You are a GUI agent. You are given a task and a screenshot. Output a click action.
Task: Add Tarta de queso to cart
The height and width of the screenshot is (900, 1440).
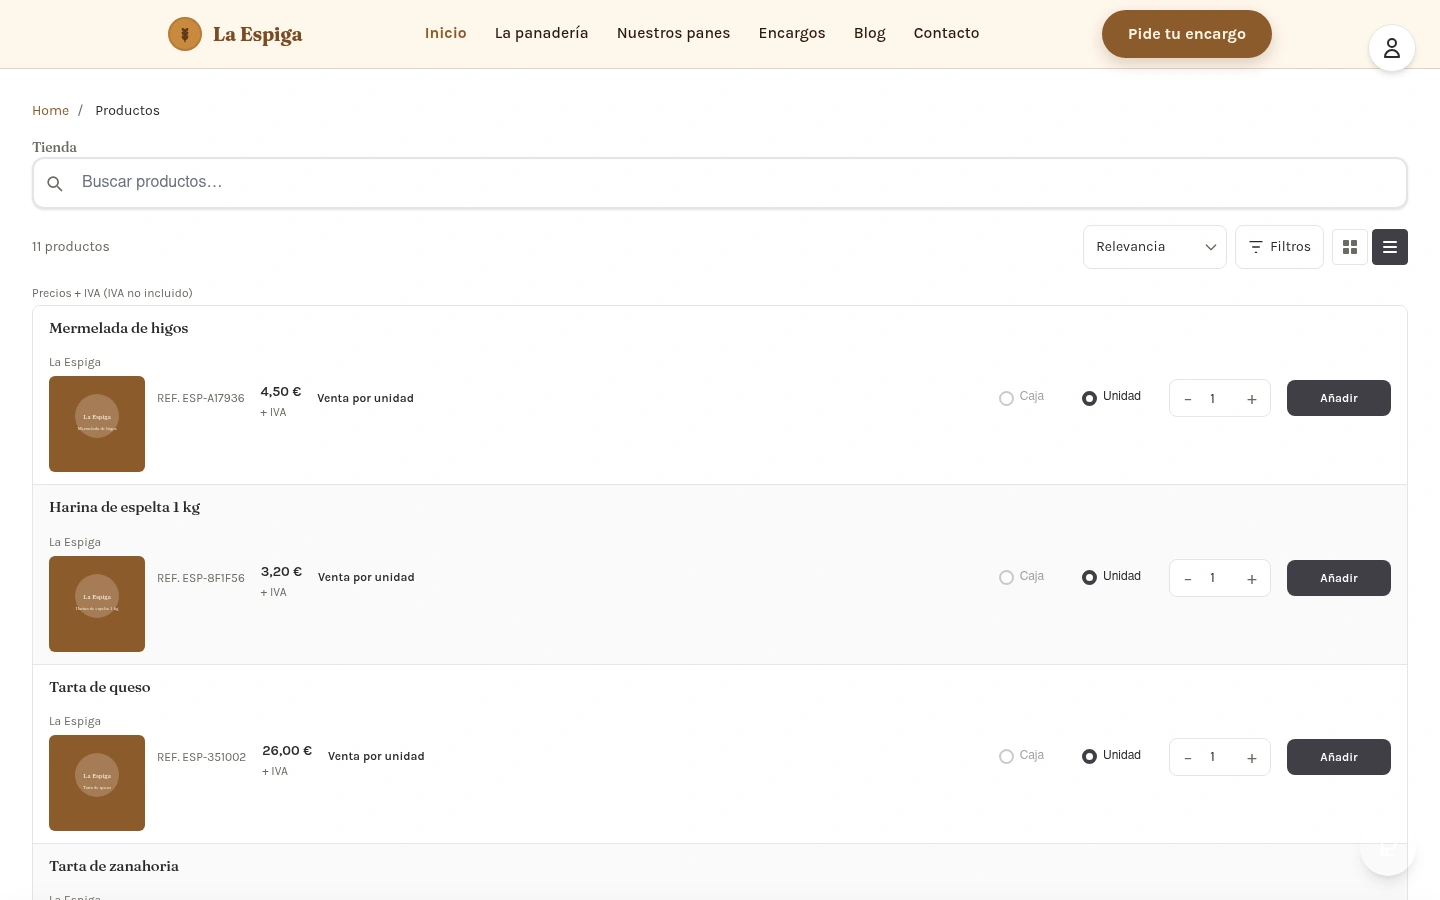pos(1339,757)
